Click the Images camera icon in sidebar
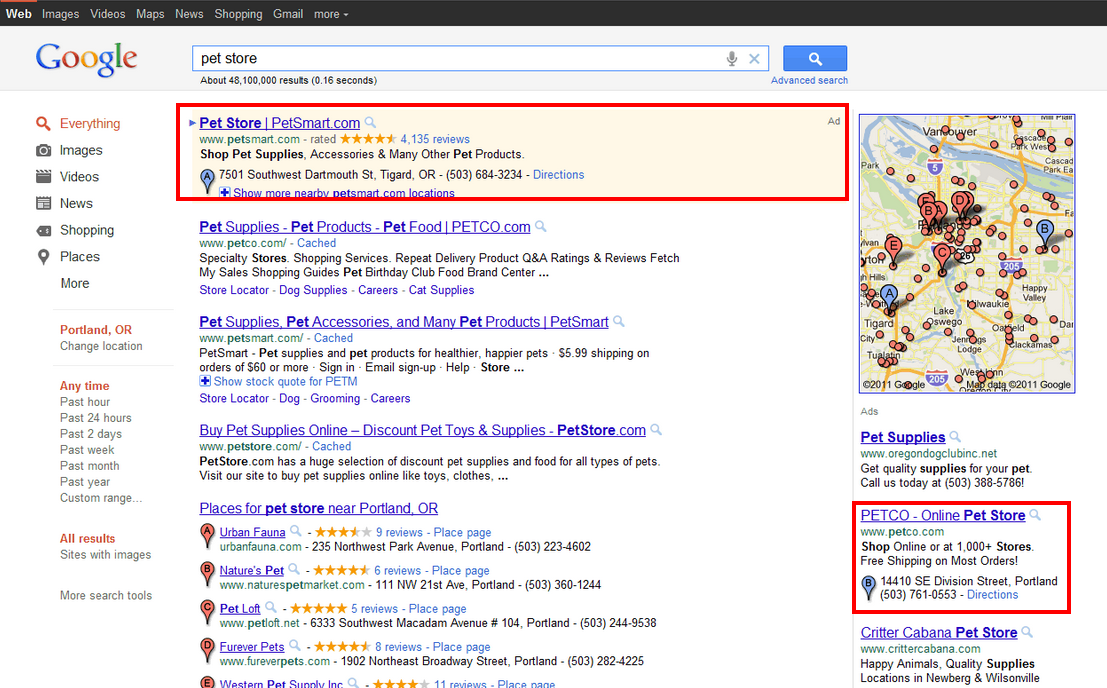Image resolution: width=1107 pixels, height=688 pixels. point(43,150)
